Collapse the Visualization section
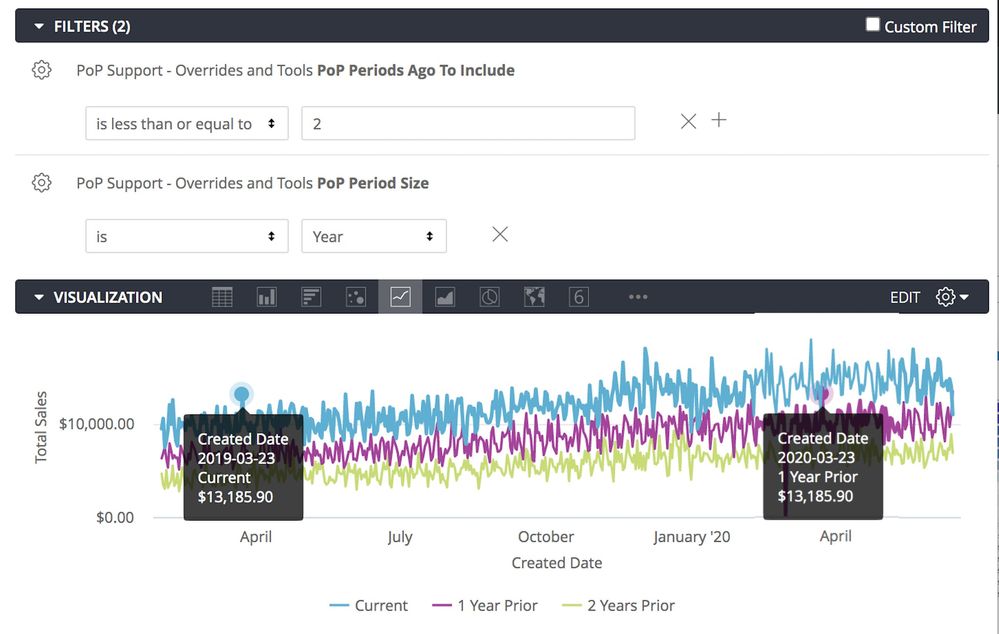Viewport: 999px width, 634px height. click(x=39, y=297)
